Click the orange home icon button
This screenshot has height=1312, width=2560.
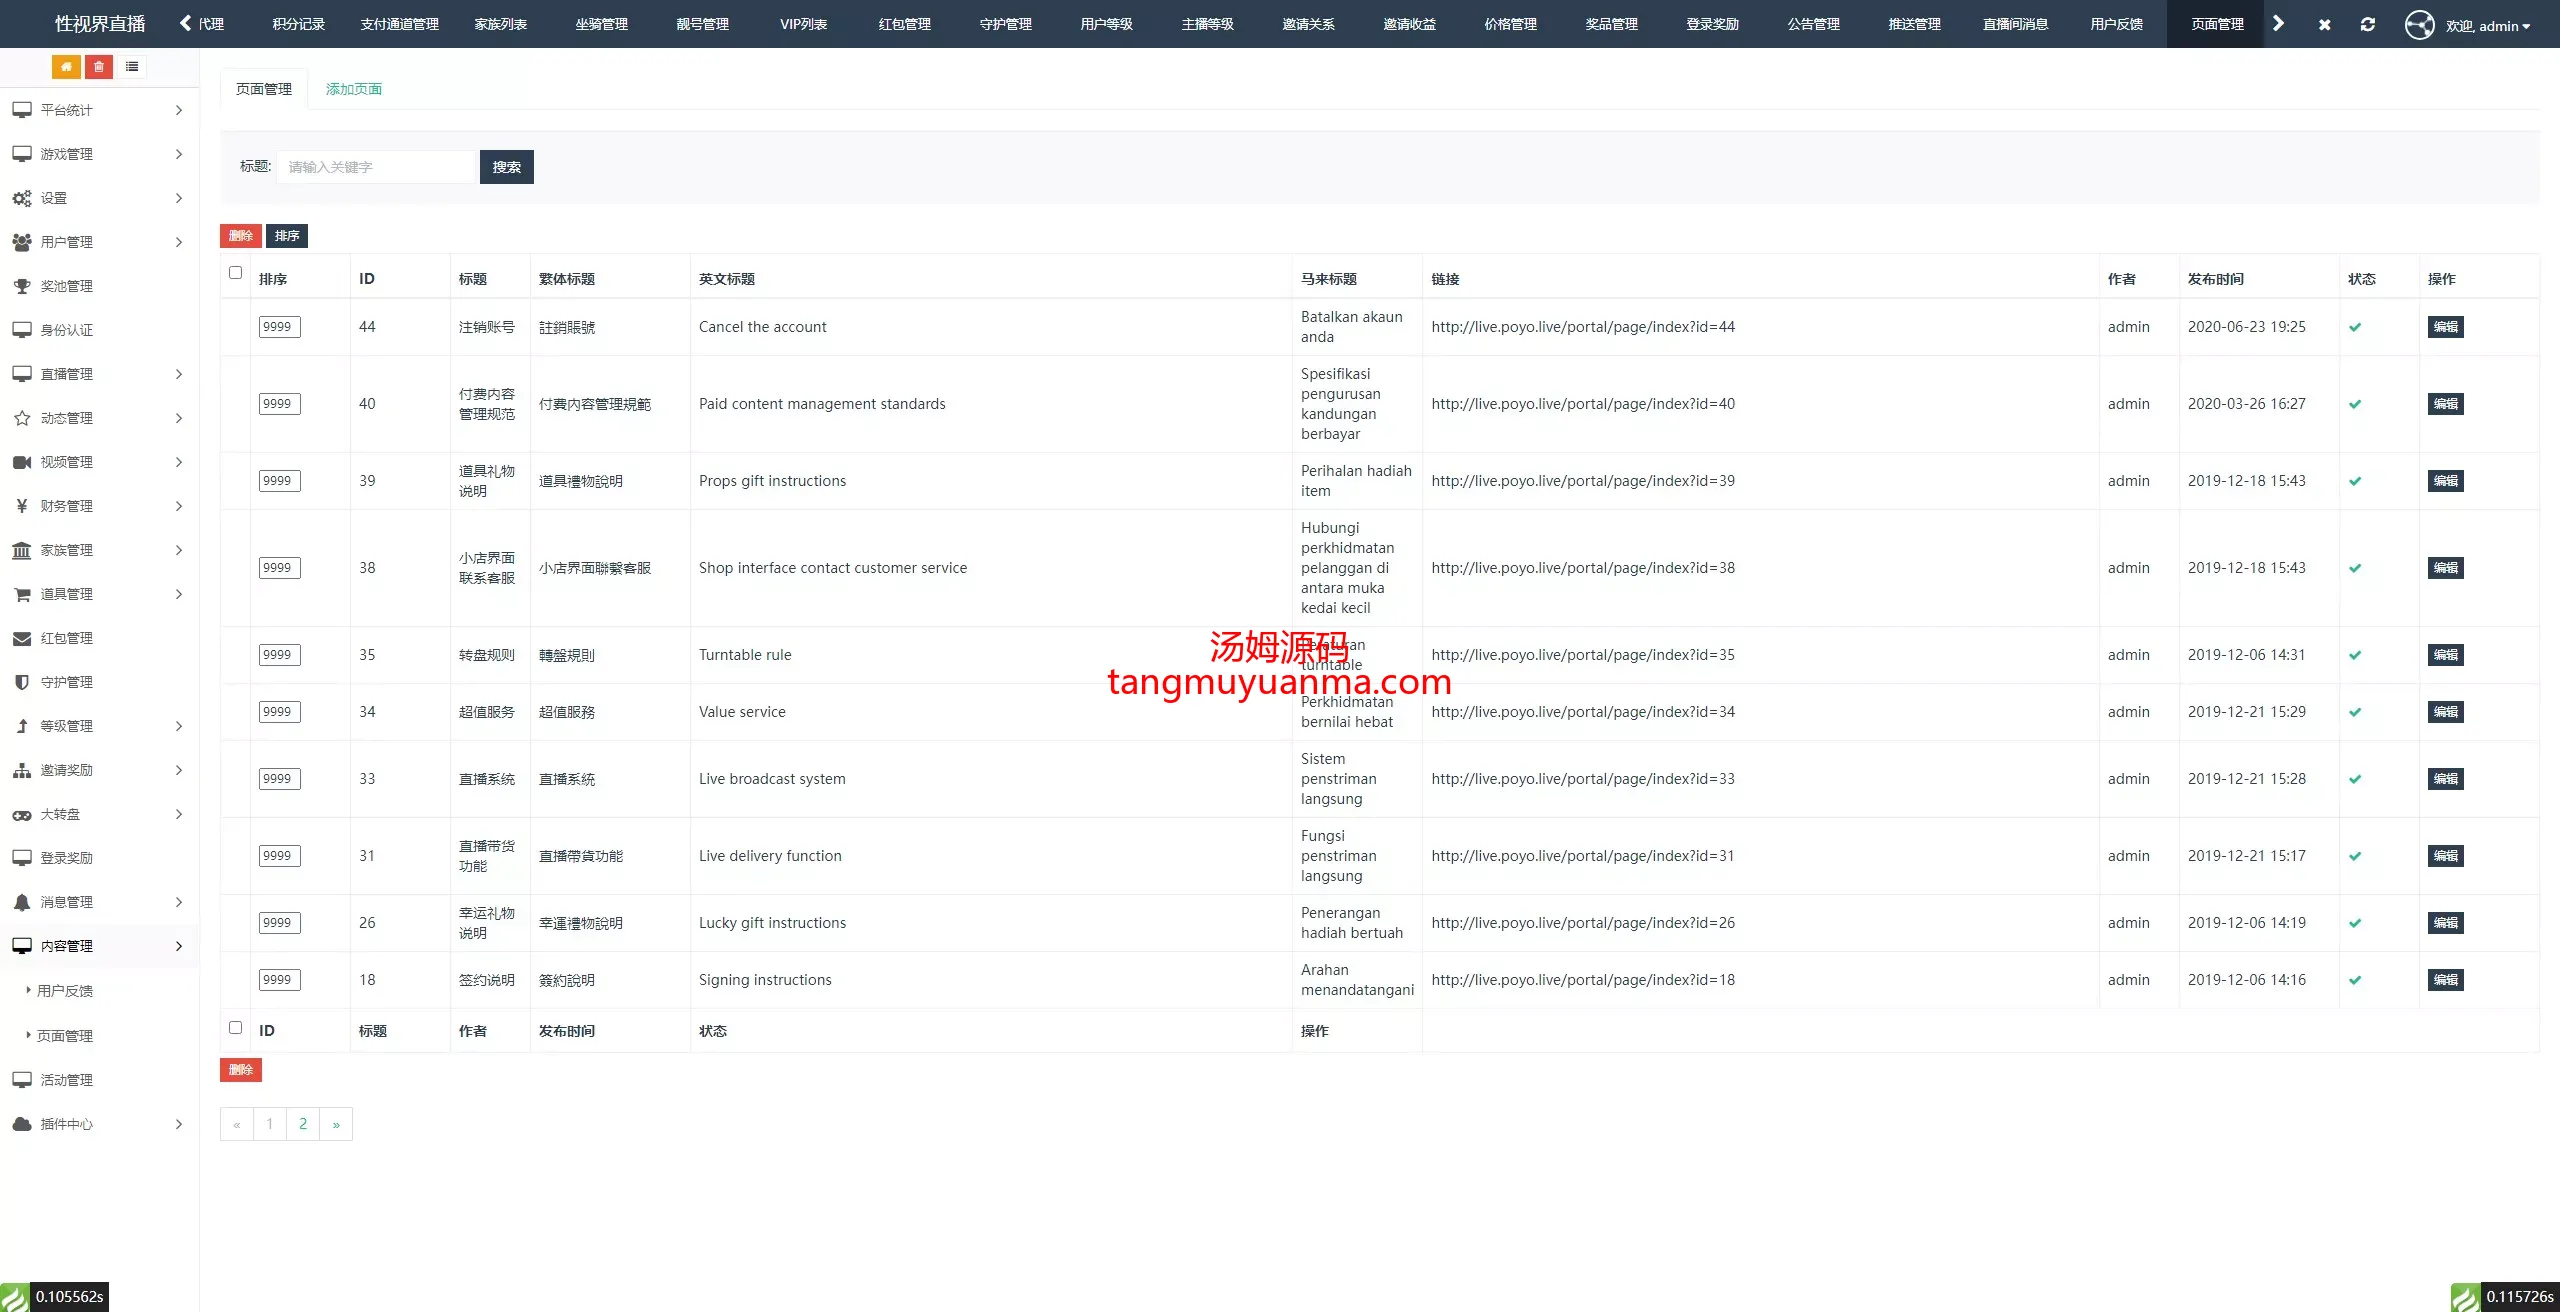coord(66,67)
